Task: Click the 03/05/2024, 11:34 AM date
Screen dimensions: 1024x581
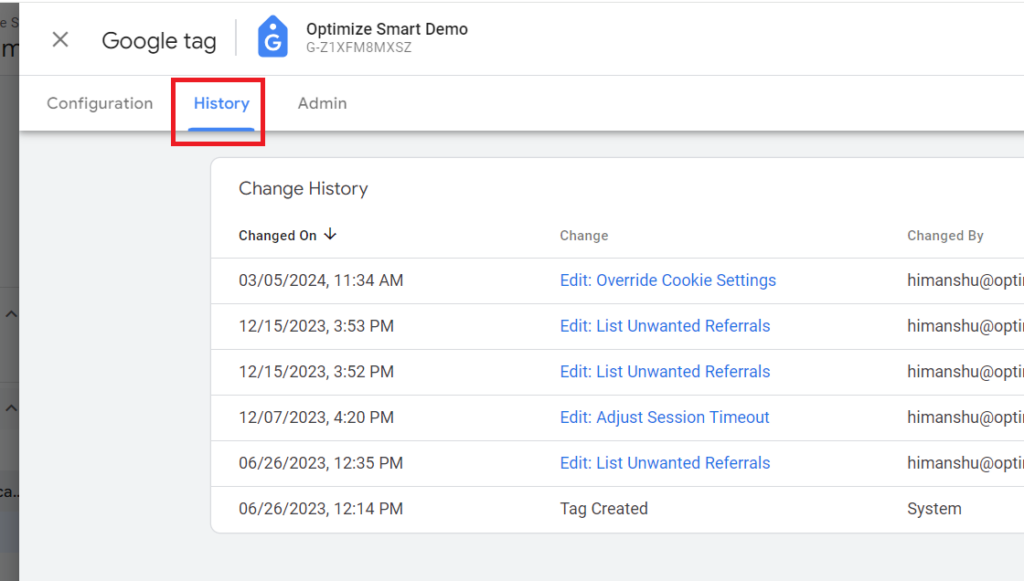Action: (x=321, y=280)
